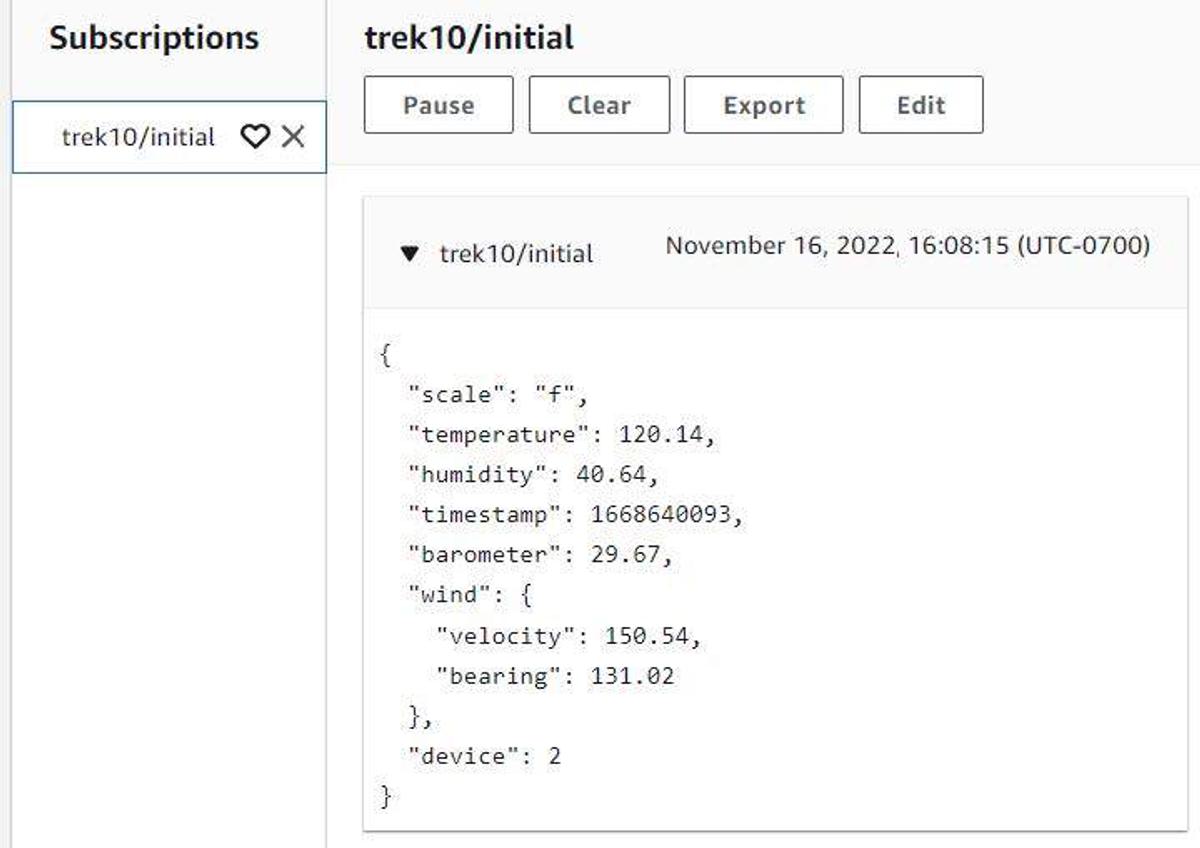The width and height of the screenshot is (1200, 848).
Task: Click the trek10/initial topic heading above the buttons
Action: point(469,38)
